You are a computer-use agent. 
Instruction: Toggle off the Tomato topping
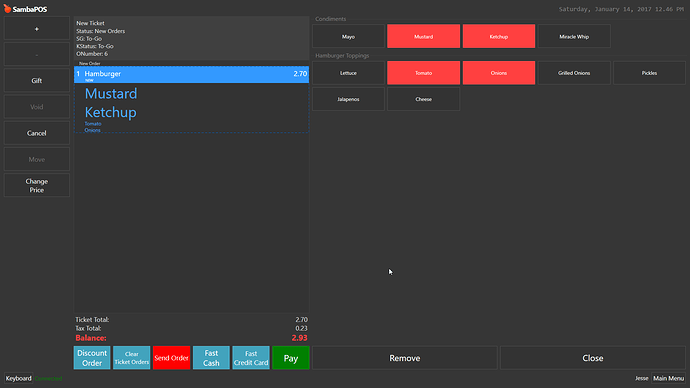423,73
